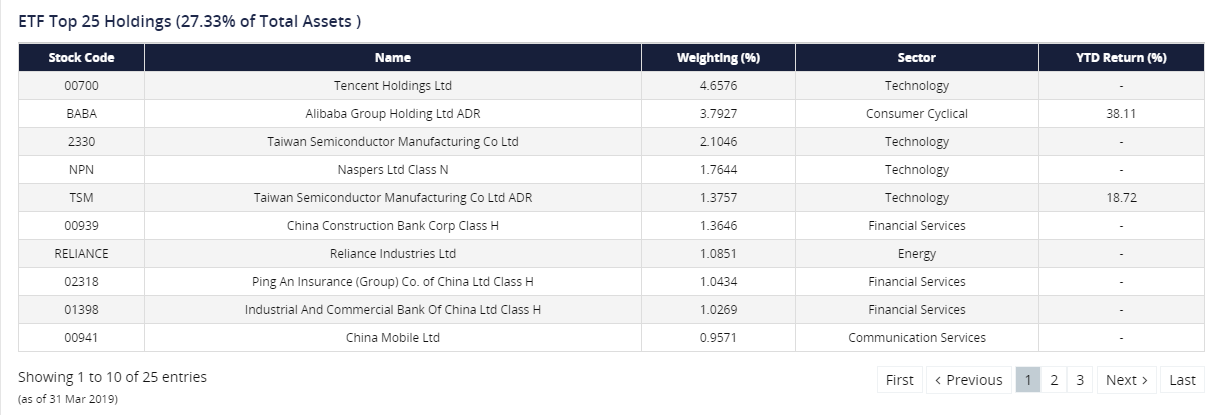Click the Next page button

pyautogui.click(x=1127, y=380)
